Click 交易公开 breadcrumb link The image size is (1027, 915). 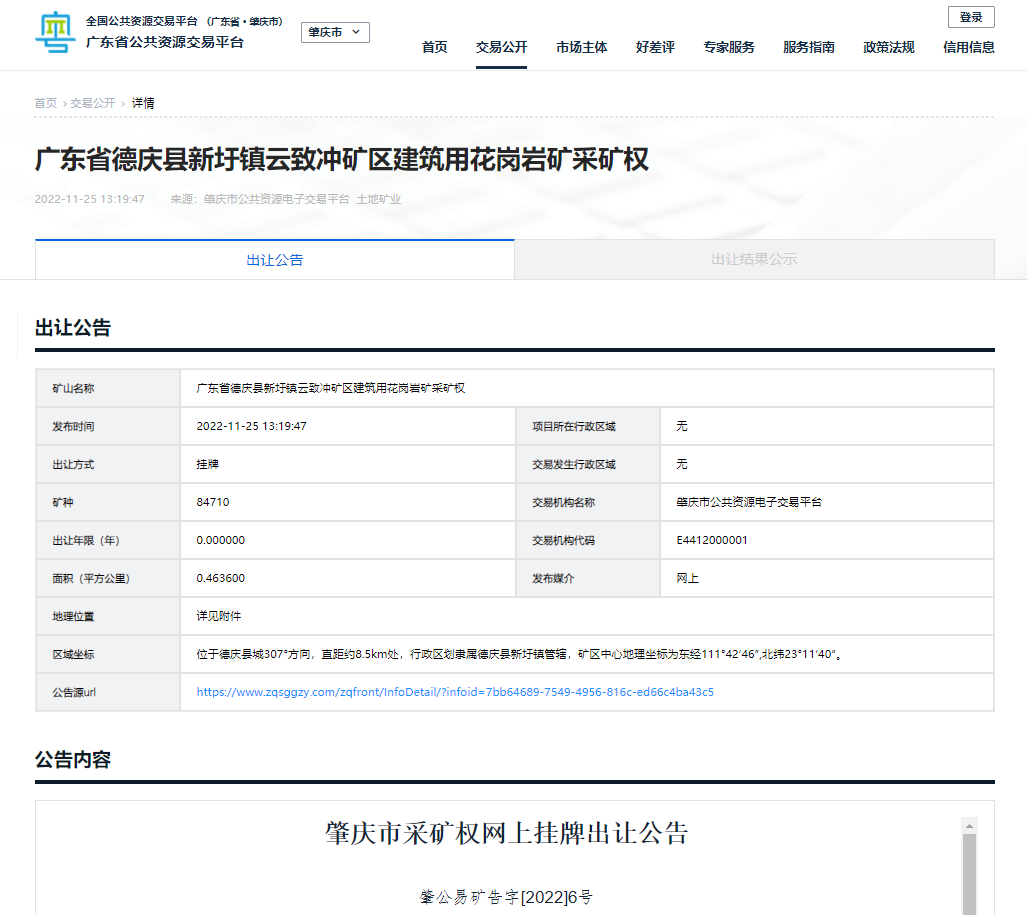tap(92, 103)
